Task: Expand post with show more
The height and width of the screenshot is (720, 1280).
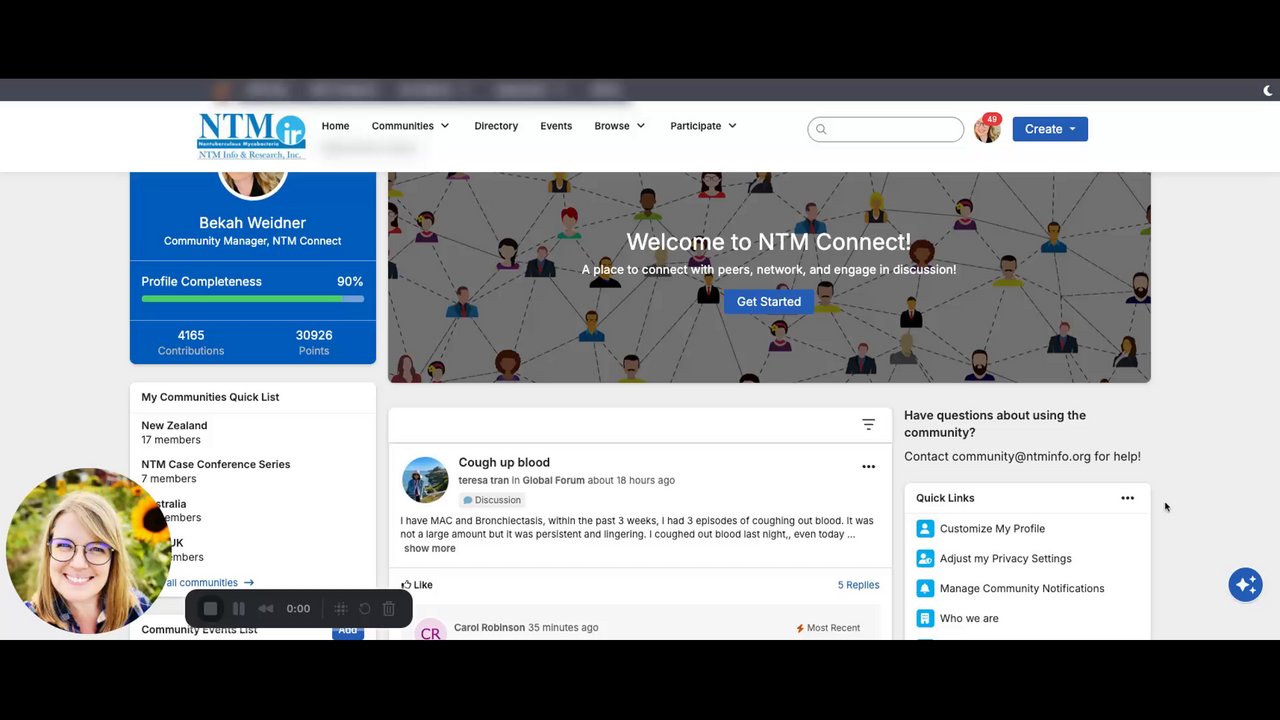Action: [x=430, y=549]
